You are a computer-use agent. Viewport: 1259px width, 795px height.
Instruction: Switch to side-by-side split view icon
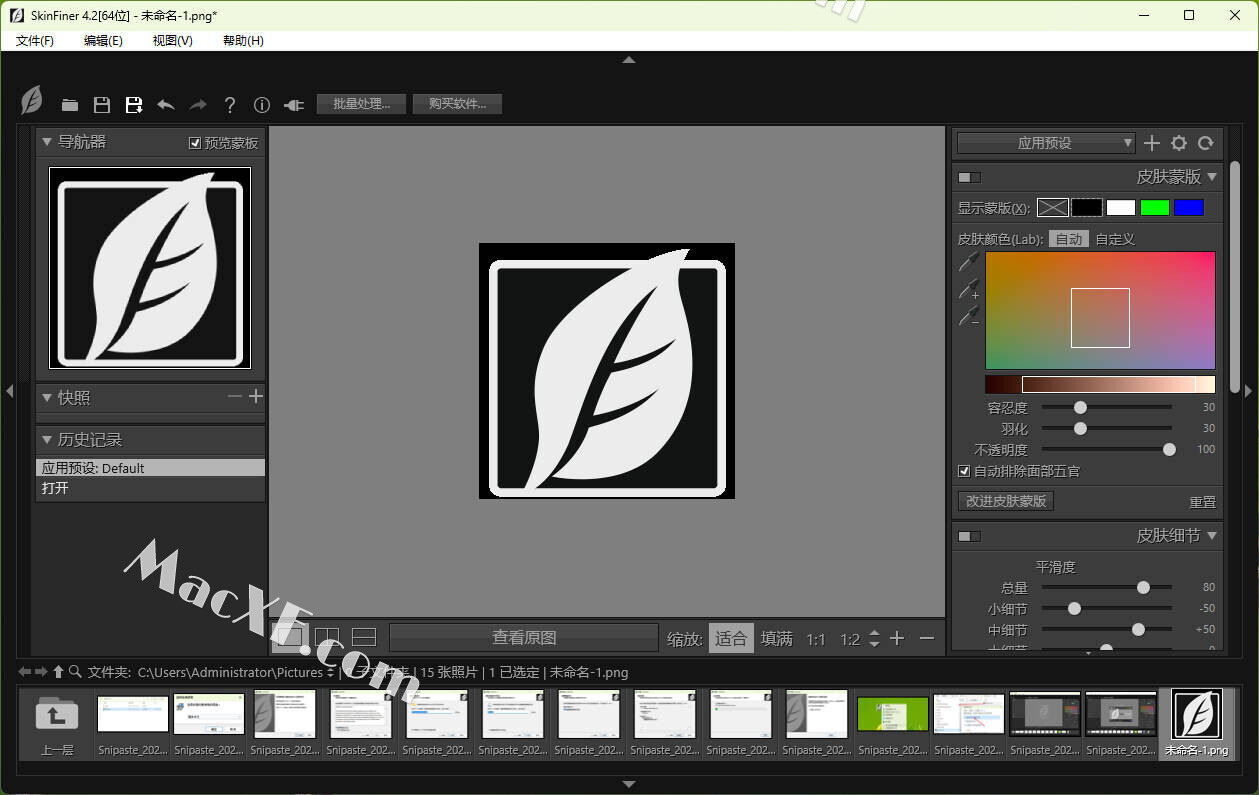[327, 637]
